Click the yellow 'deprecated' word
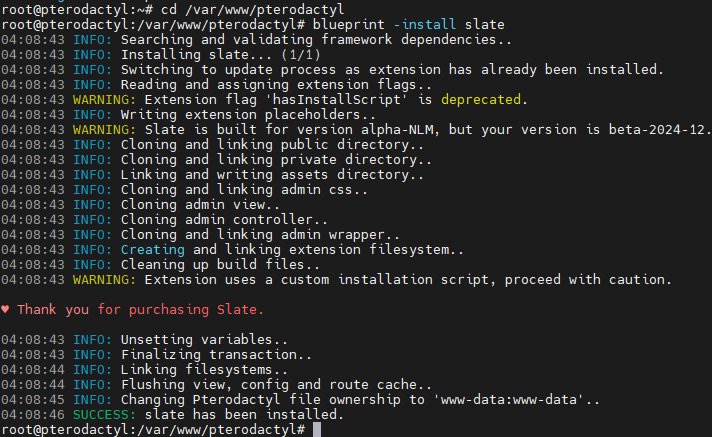The width and height of the screenshot is (712, 437). (481, 99)
